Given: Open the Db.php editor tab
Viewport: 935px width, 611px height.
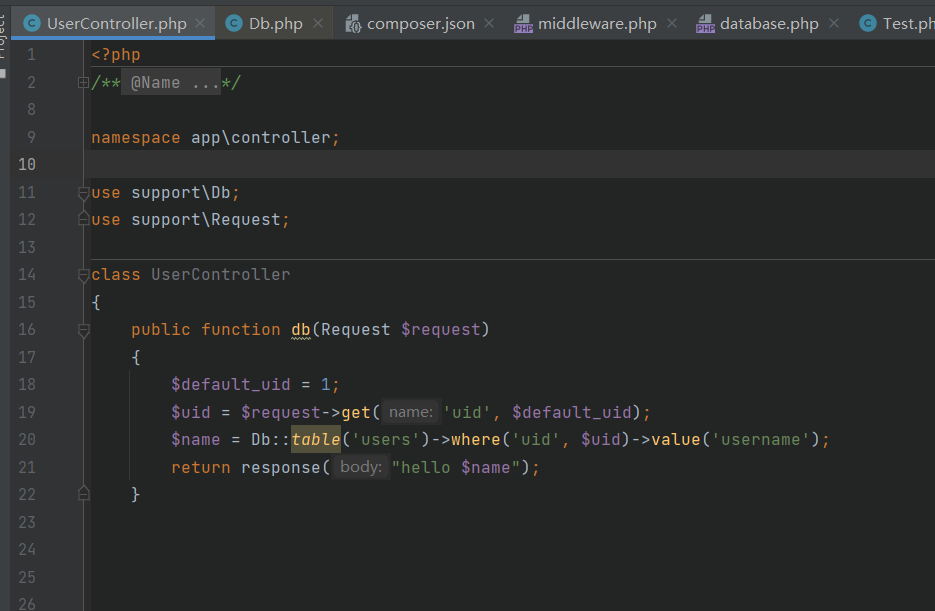Looking at the screenshot, I should pos(275,24).
